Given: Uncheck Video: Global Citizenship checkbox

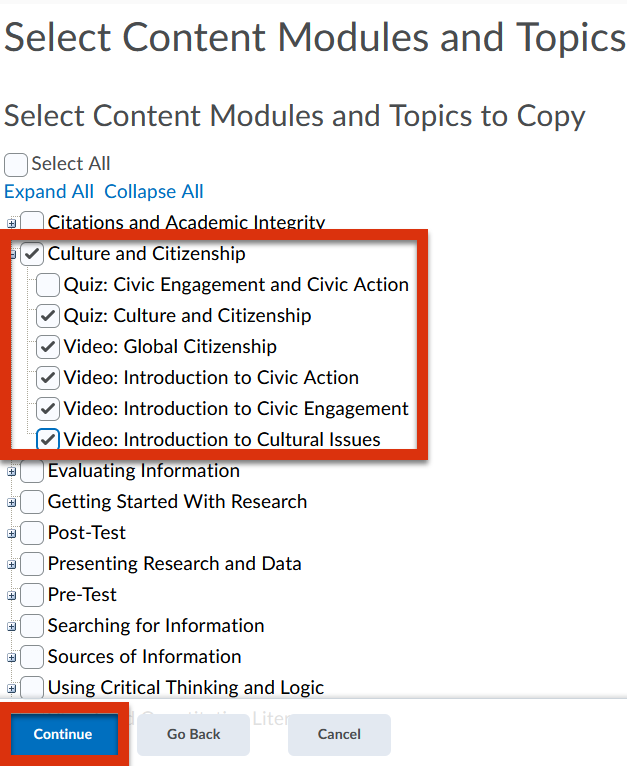Looking at the screenshot, I should 48,347.
